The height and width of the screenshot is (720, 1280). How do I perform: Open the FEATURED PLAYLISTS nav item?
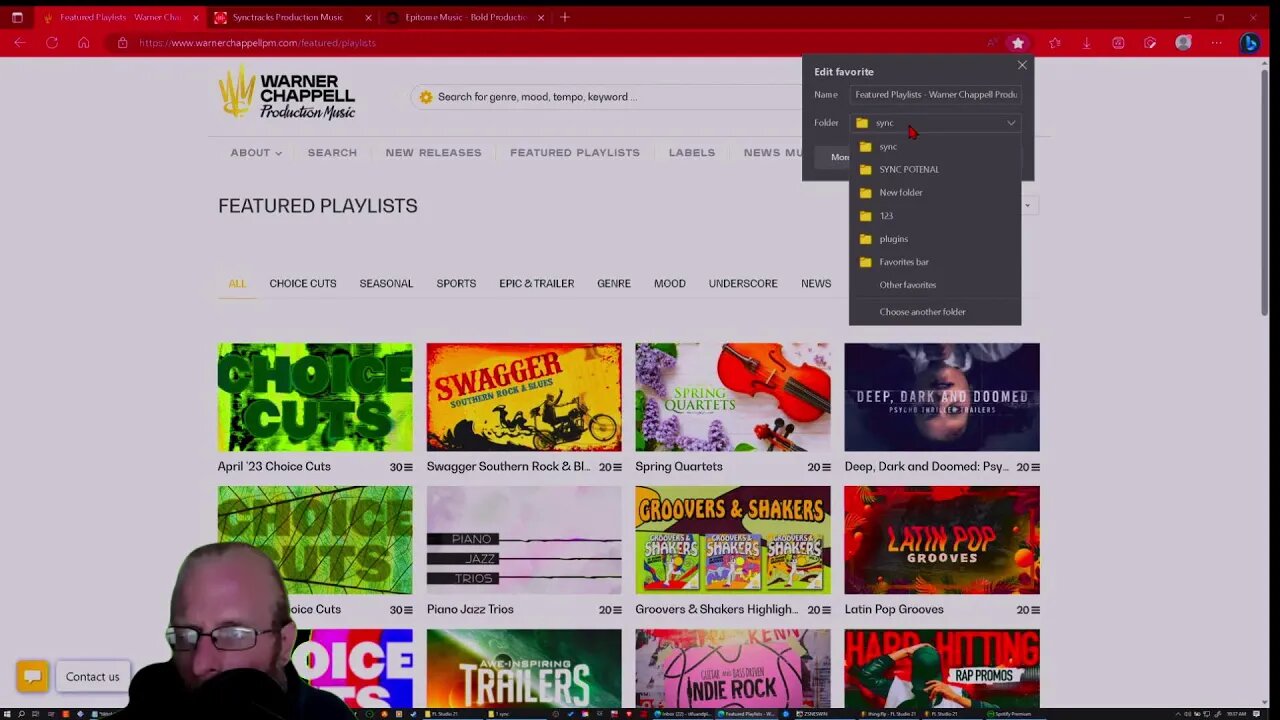click(575, 153)
